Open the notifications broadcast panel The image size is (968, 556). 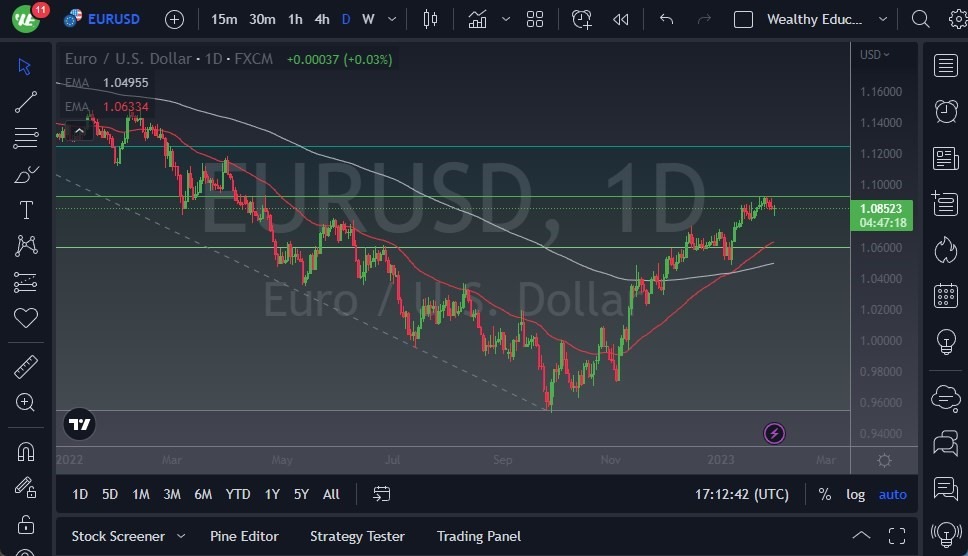[946, 534]
